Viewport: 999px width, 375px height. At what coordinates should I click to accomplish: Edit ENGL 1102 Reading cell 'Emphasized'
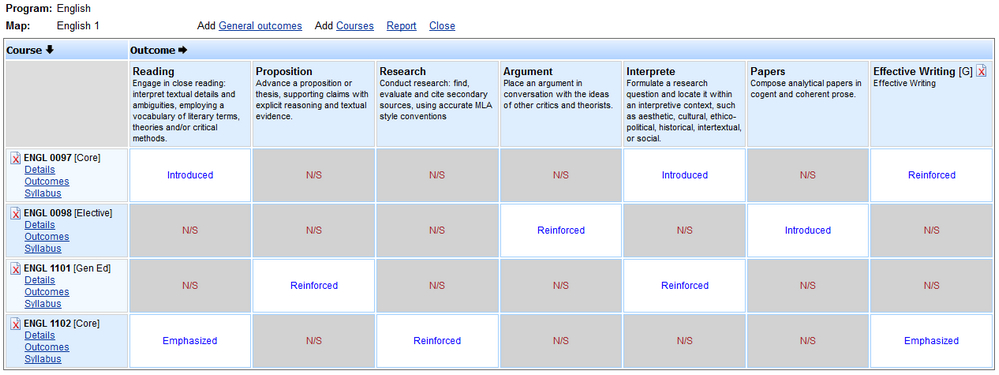click(190, 341)
